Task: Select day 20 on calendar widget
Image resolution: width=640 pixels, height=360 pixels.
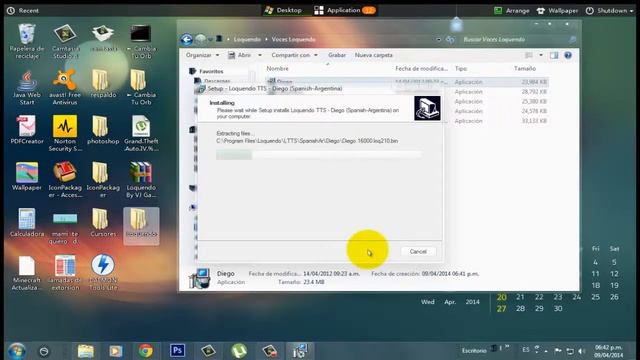Action: (502, 297)
